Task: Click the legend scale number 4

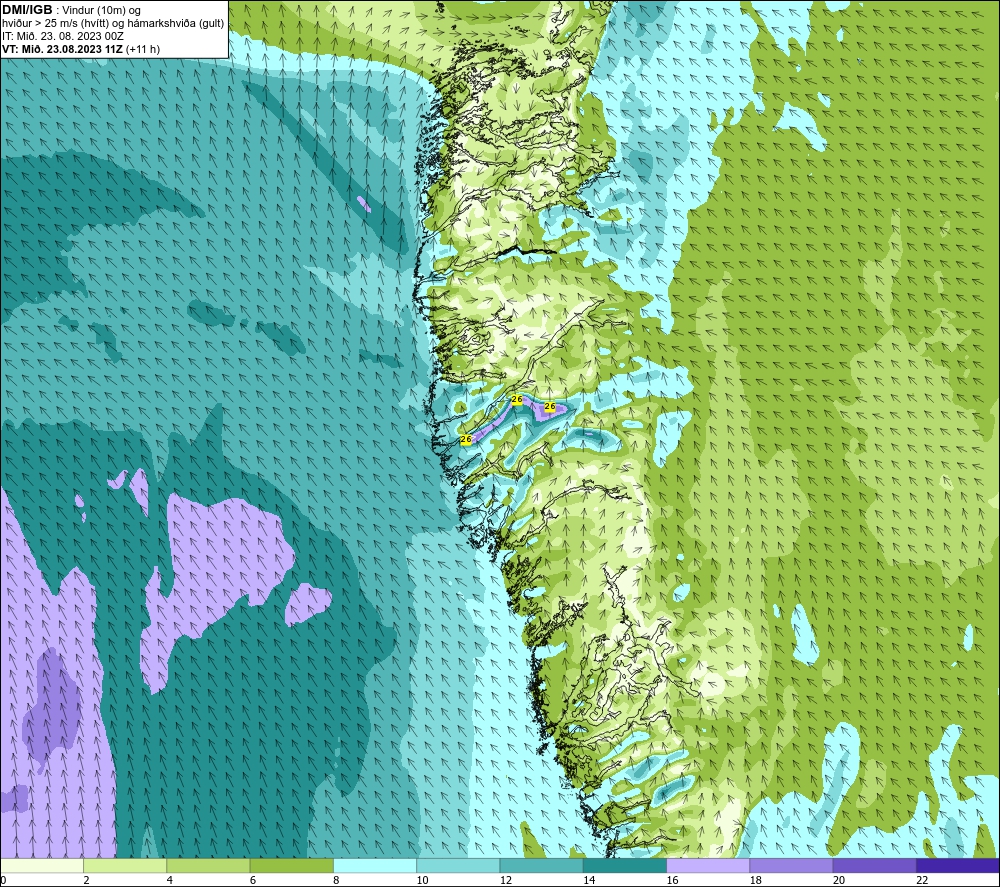Action: coord(170,880)
